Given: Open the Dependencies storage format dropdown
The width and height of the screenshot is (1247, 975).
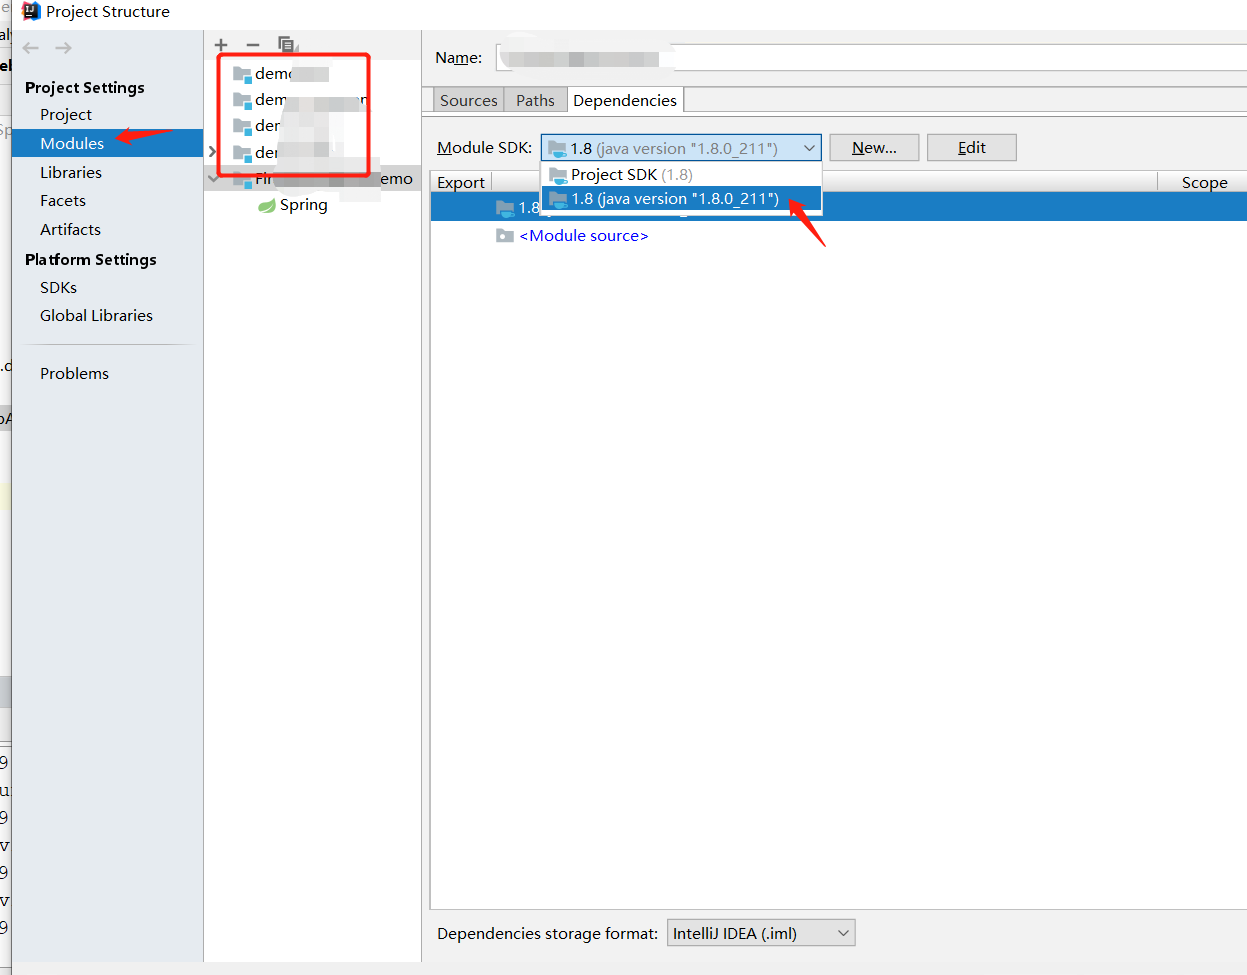Looking at the screenshot, I should point(761,933).
